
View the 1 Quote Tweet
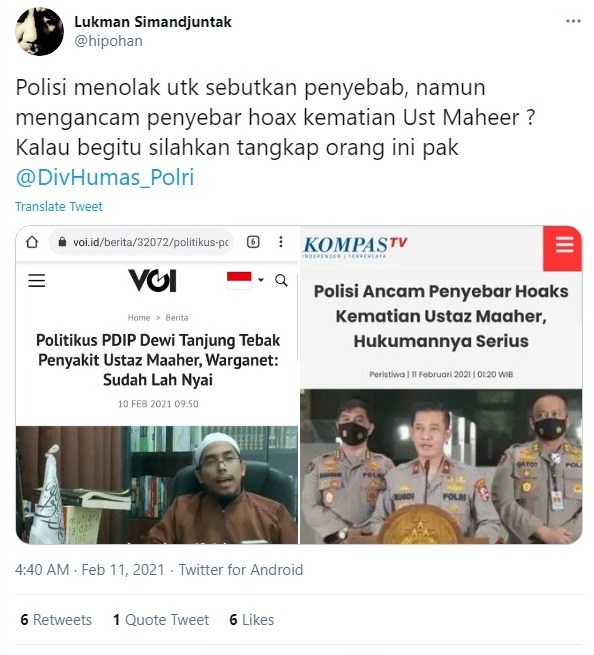tap(161, 619)
